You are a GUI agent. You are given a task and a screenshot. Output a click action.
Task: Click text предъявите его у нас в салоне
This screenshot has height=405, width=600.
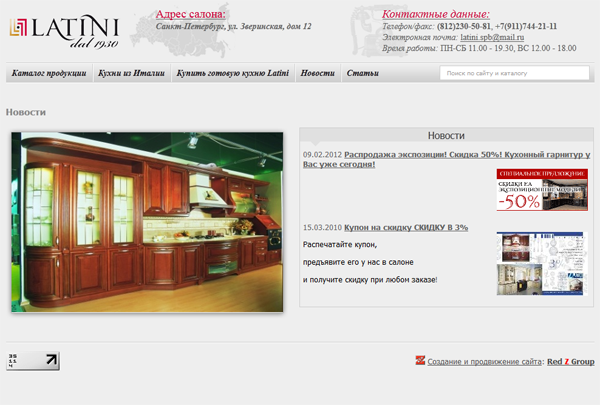click(358, 262)
